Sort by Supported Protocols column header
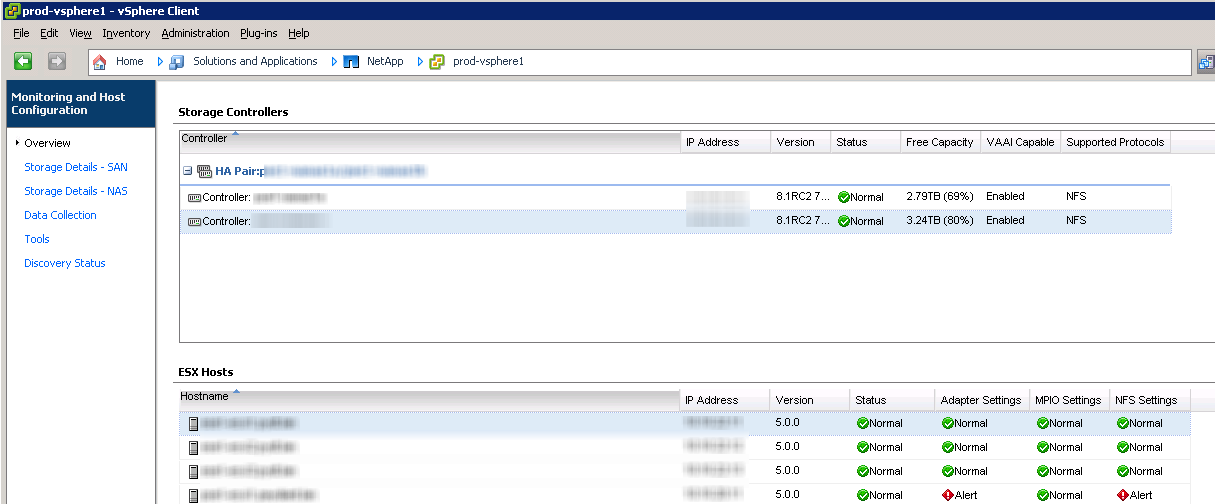 (x=1115, y=142)
